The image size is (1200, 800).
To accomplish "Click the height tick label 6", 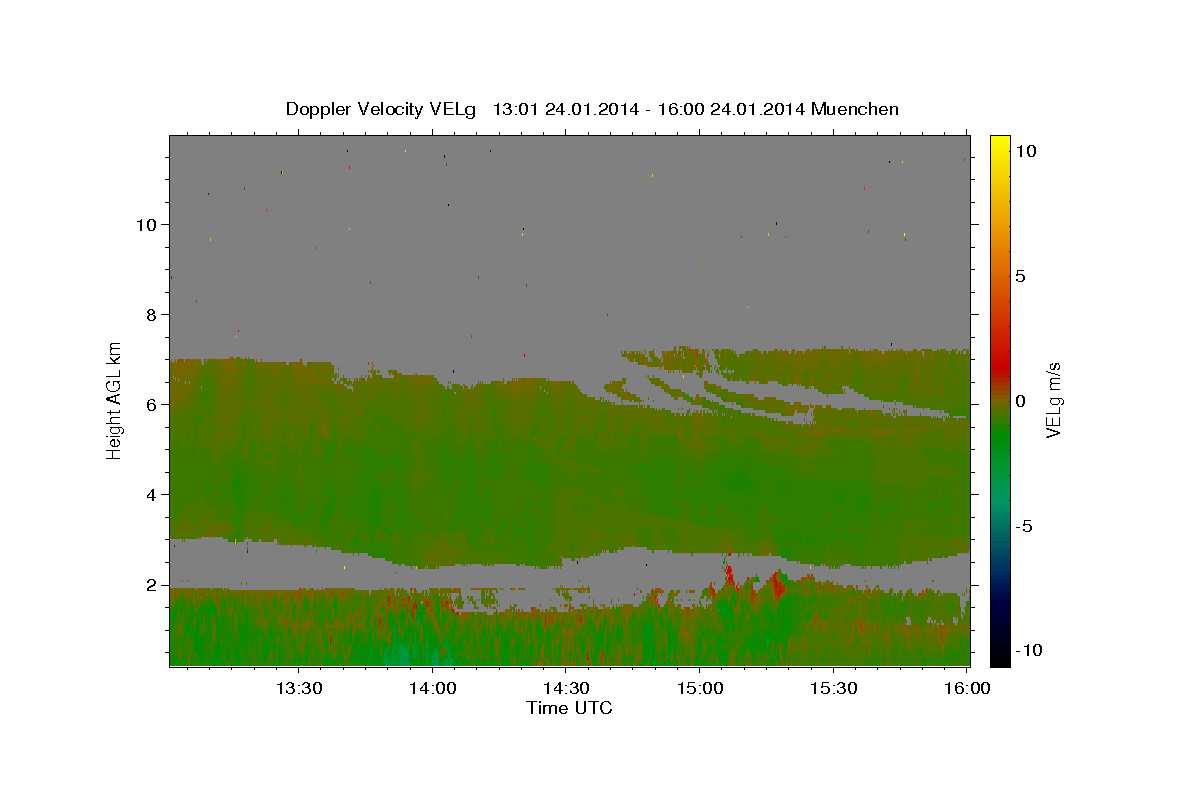I will 151,404.
